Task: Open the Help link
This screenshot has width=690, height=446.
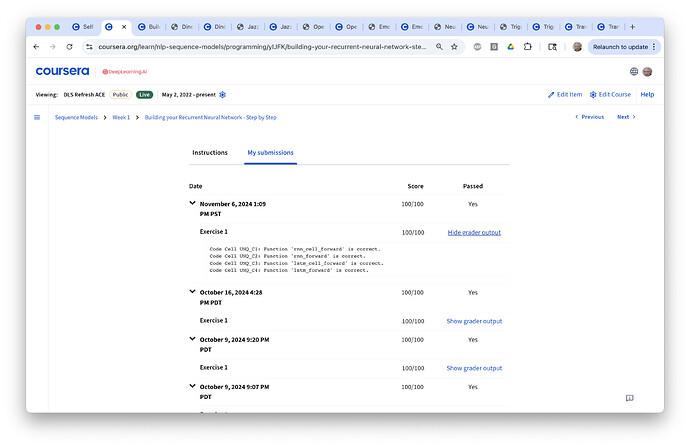Action: tap(647, 95)
